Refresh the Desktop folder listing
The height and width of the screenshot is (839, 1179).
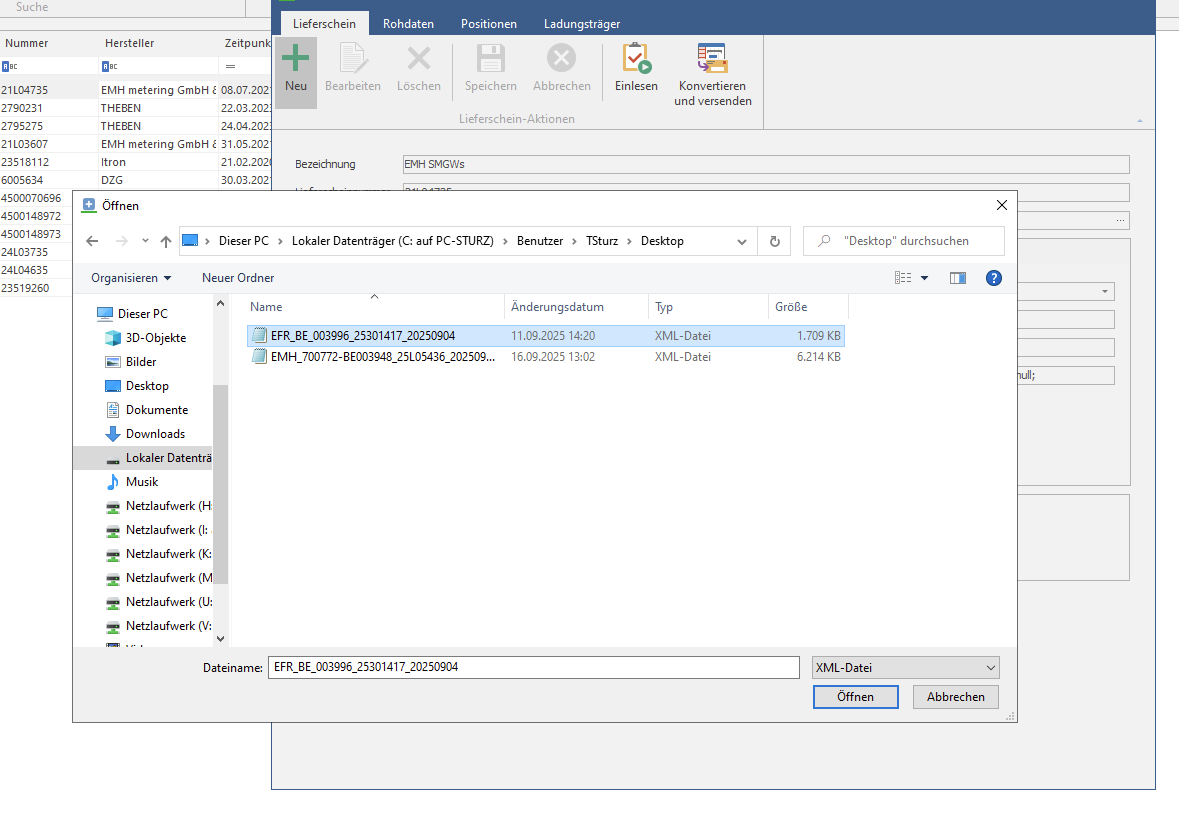[774, 241]
